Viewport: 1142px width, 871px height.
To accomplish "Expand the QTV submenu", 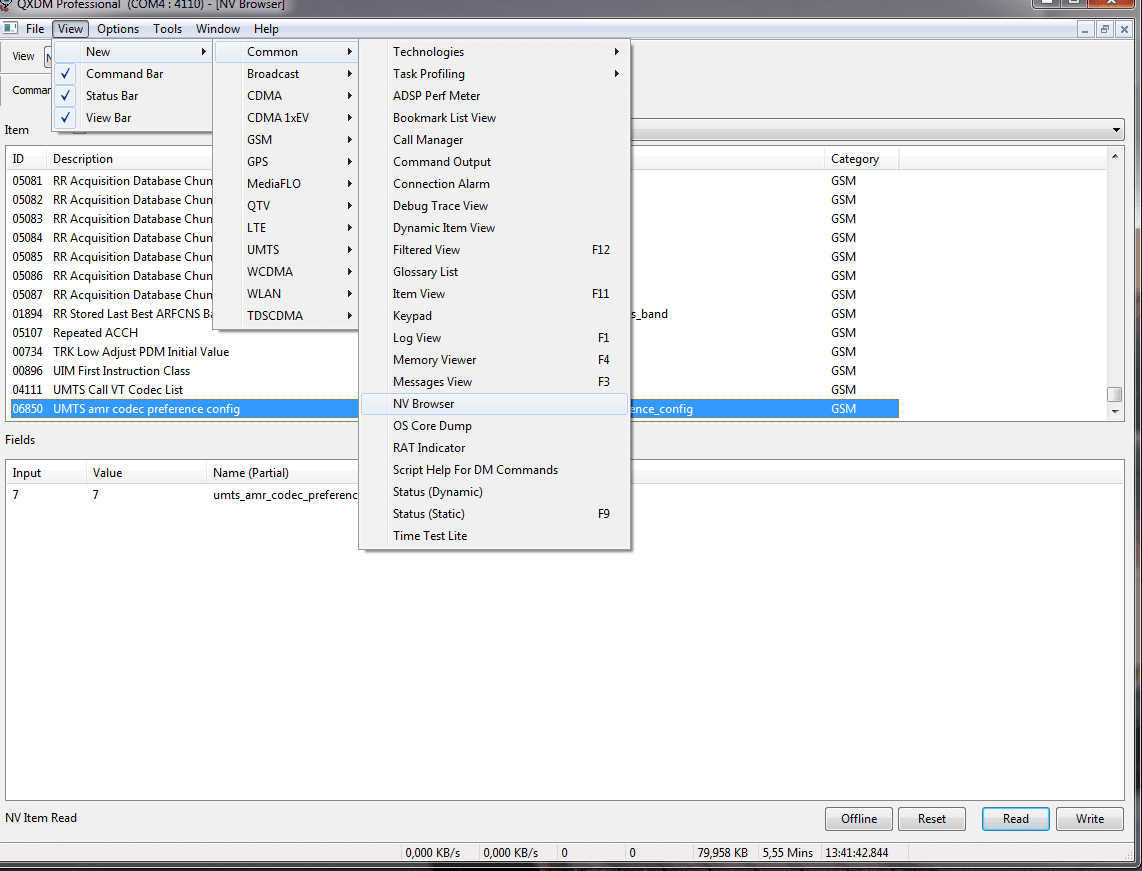I will [286, 205].
